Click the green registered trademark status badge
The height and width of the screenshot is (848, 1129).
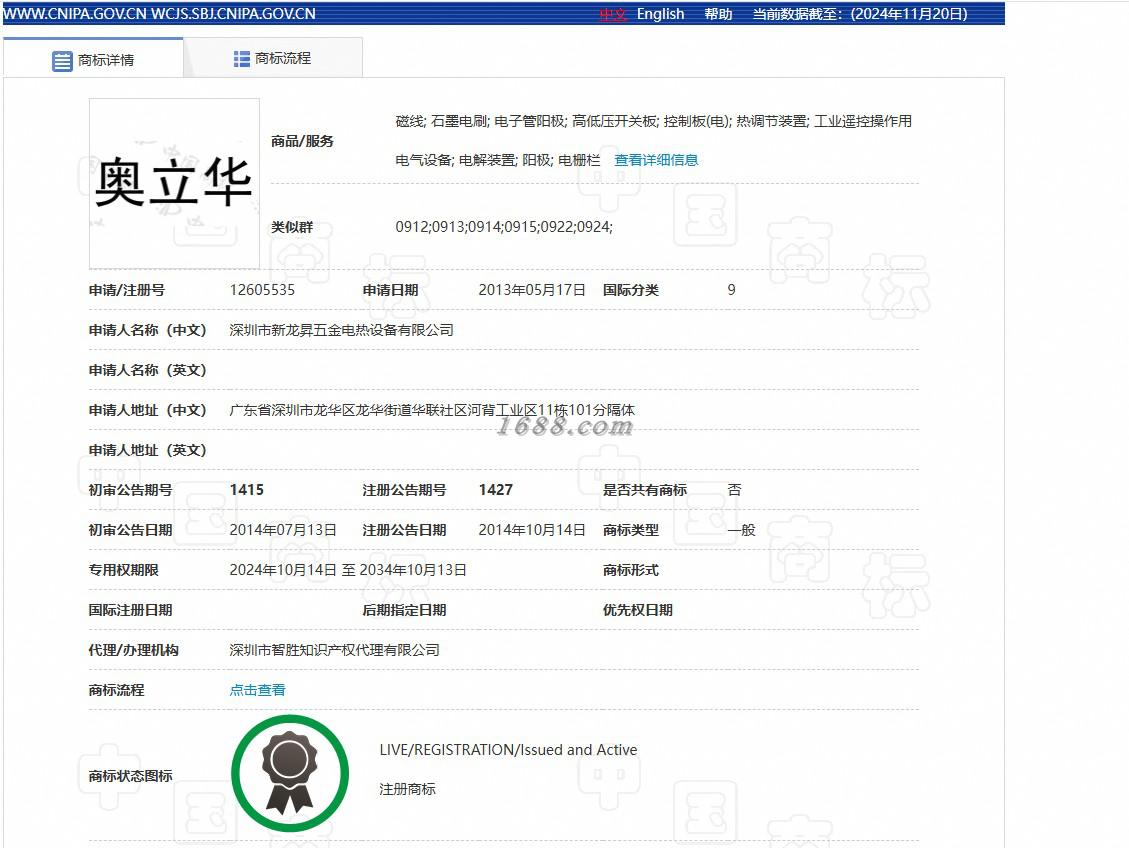coord(290,773)
